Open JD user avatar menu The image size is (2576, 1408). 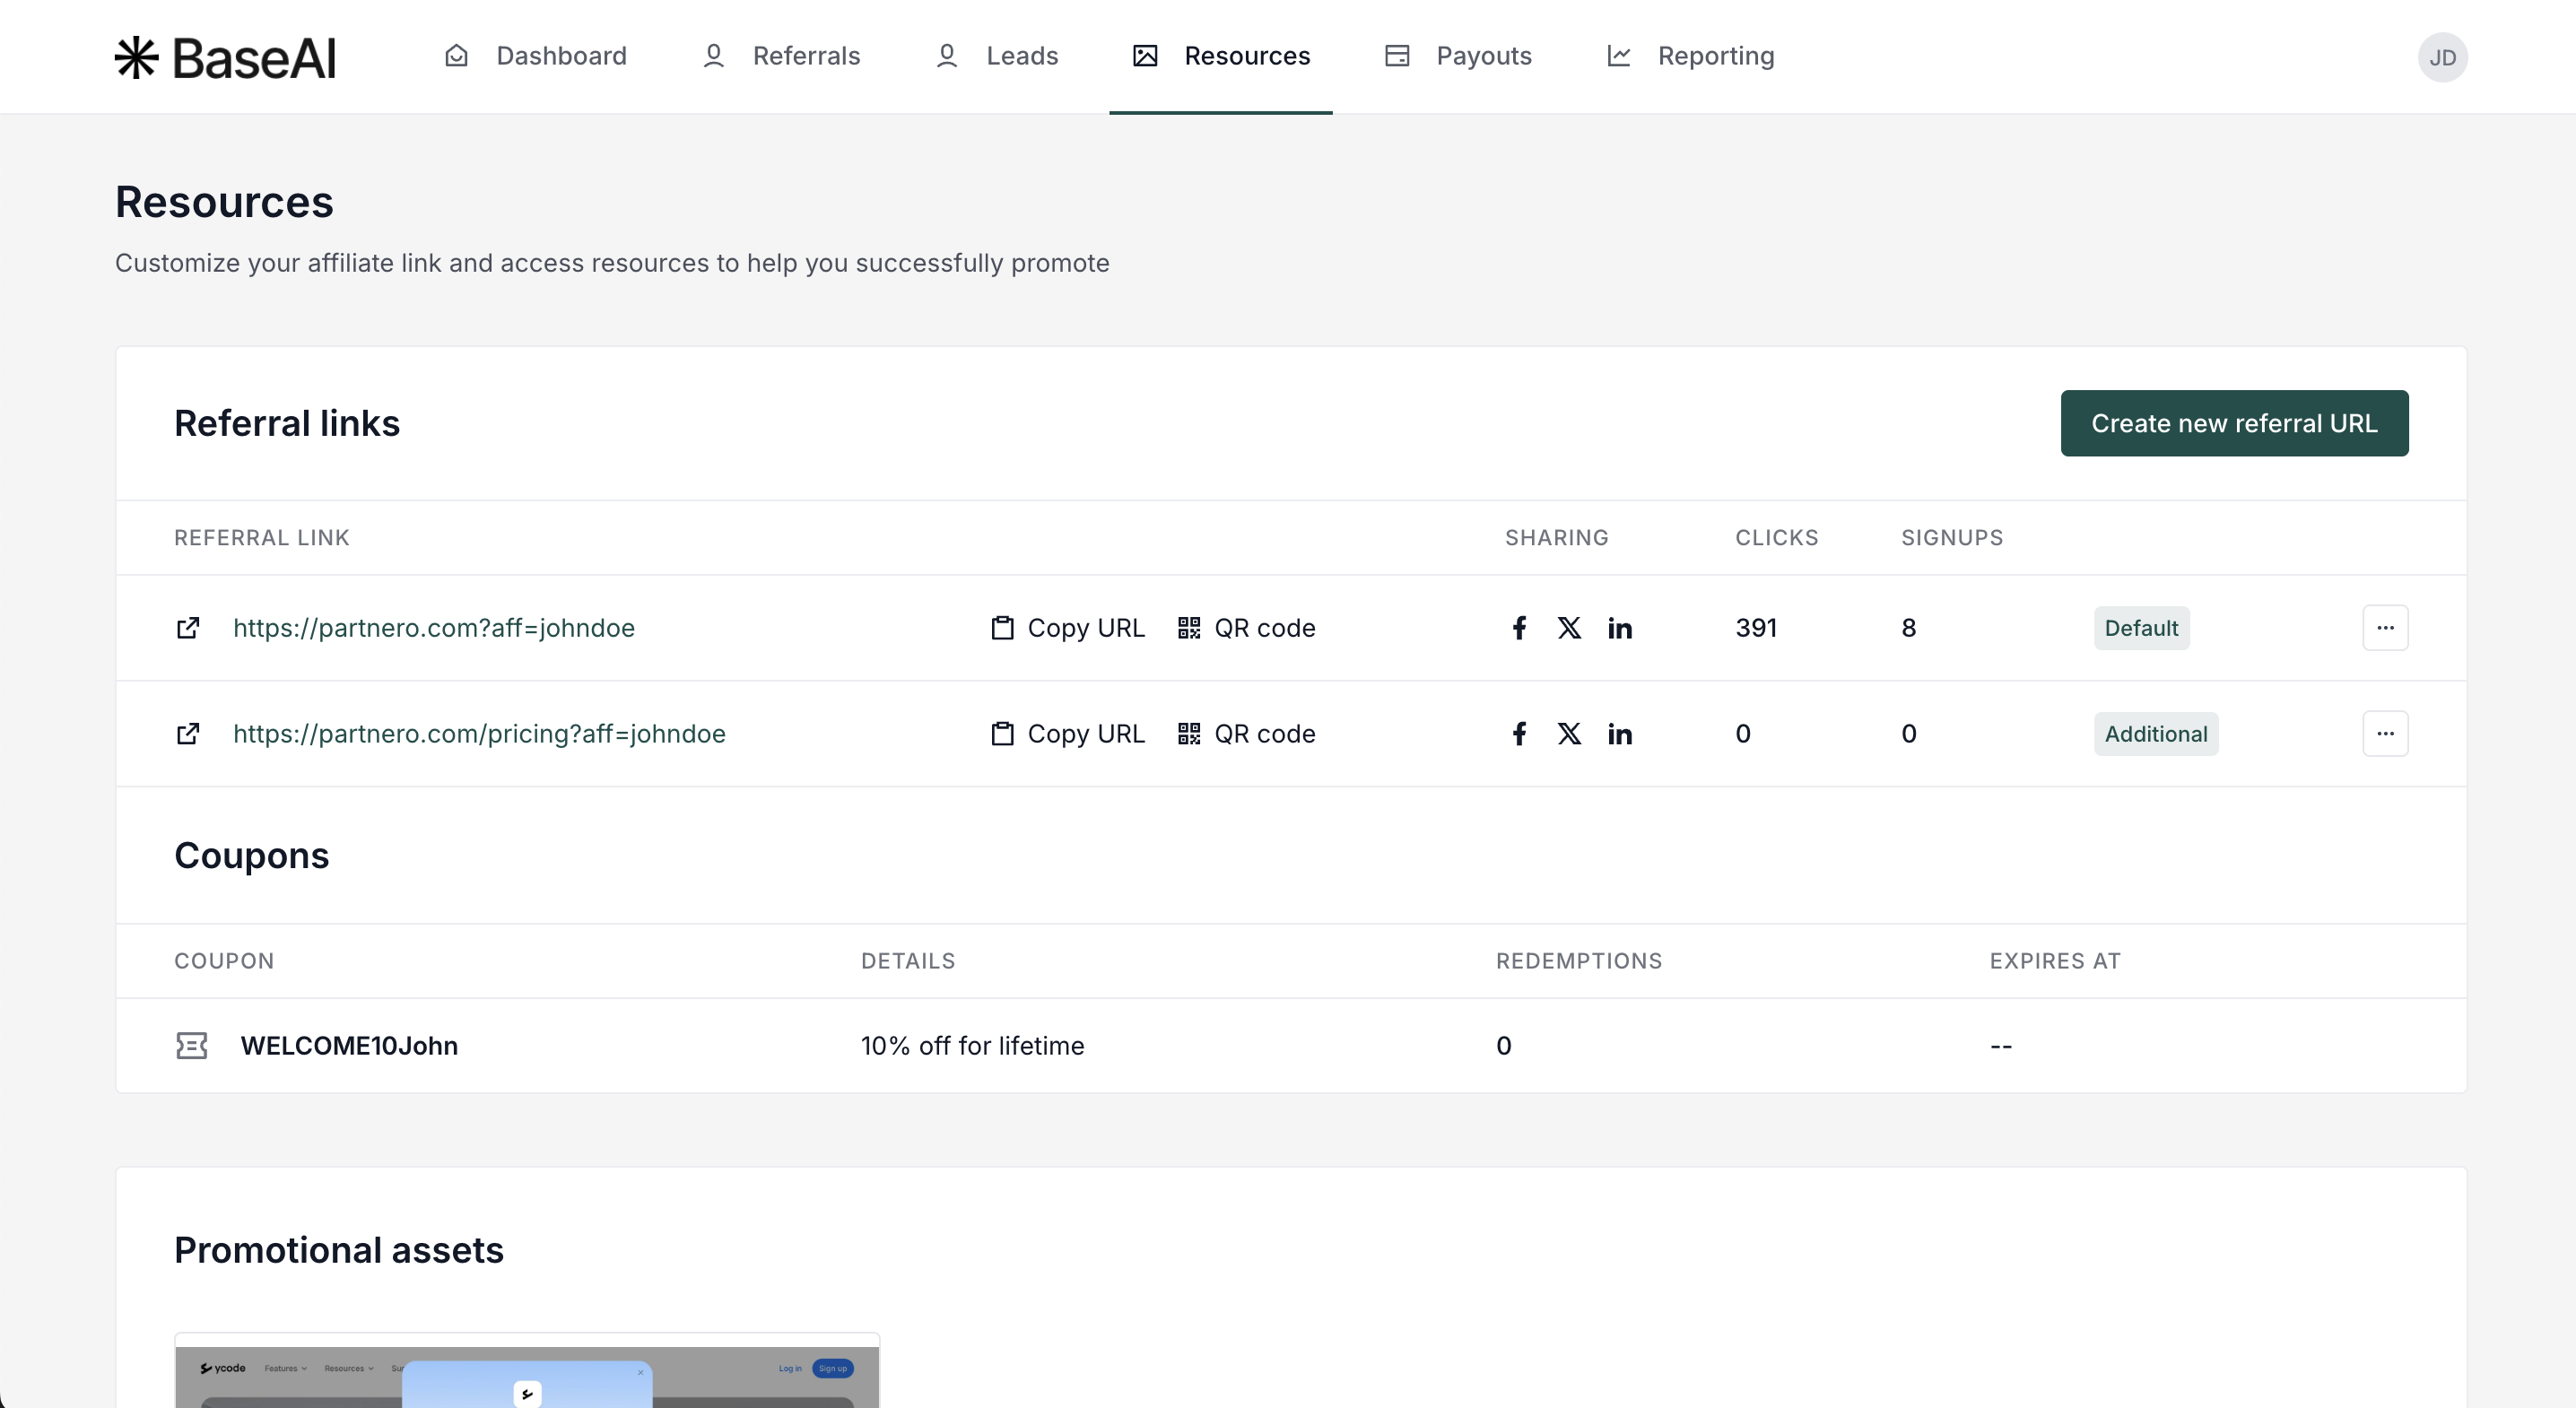click(x=2442, y=57)
